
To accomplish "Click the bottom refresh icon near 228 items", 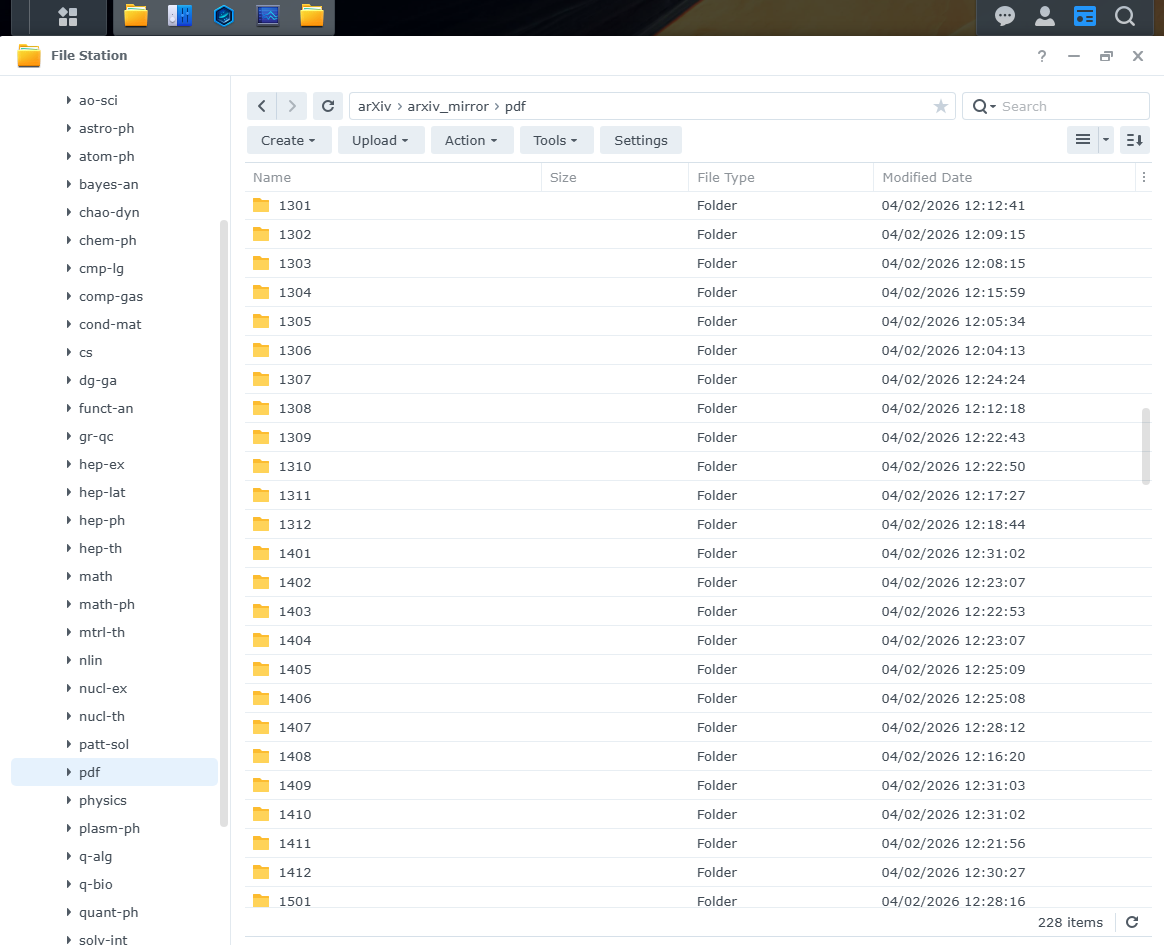I will [x=1131, y=922].
